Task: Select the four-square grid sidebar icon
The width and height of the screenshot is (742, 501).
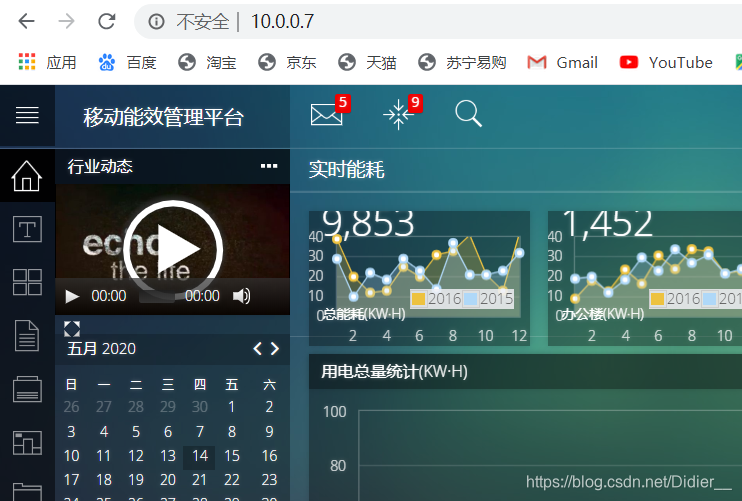Action: (x=27, y=282)
